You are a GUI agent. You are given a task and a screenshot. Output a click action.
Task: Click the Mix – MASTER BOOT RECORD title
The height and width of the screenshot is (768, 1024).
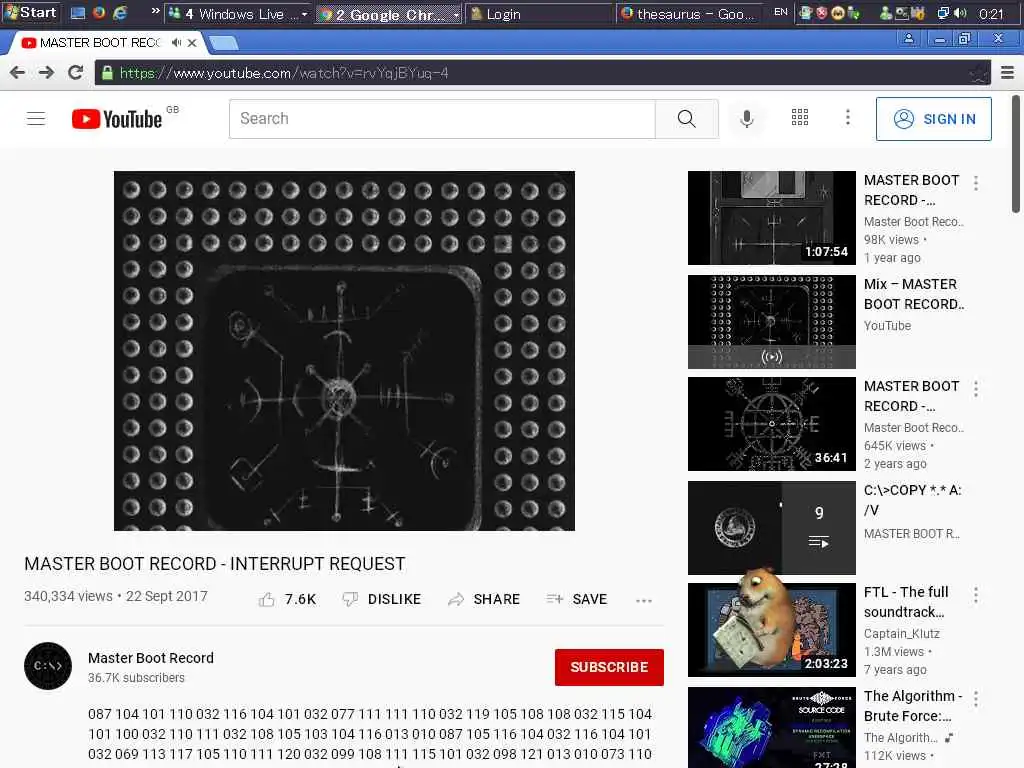coord(914,294)
